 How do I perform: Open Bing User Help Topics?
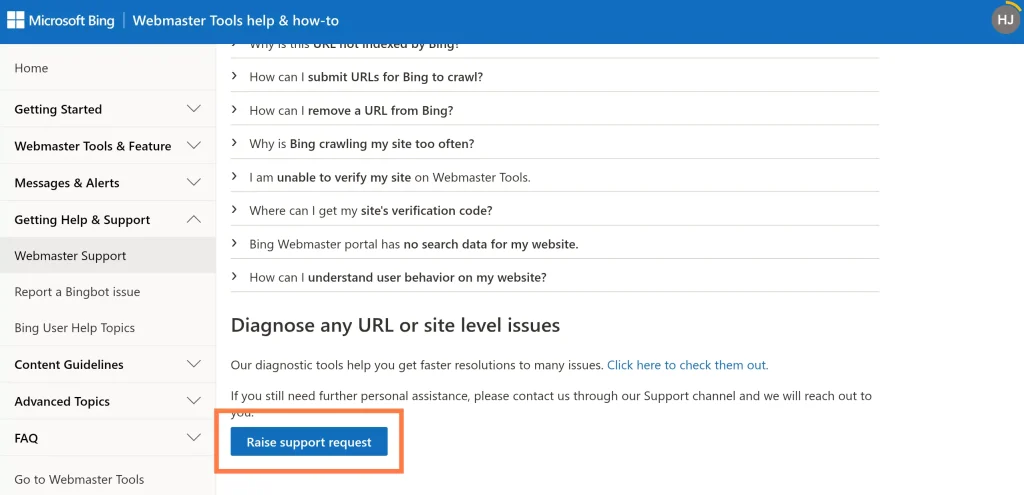coord(74,328)
